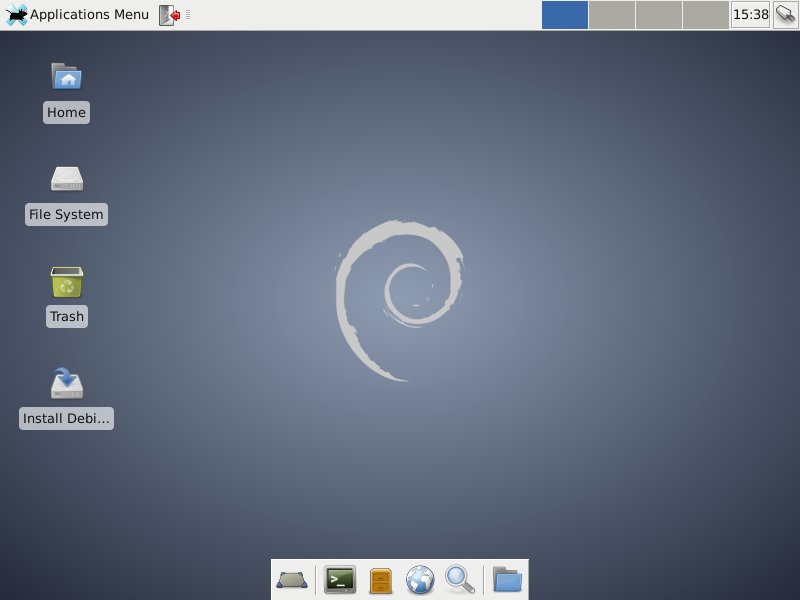Open the Applications Menu
The image size is (800, 600).
coord(78,15)
